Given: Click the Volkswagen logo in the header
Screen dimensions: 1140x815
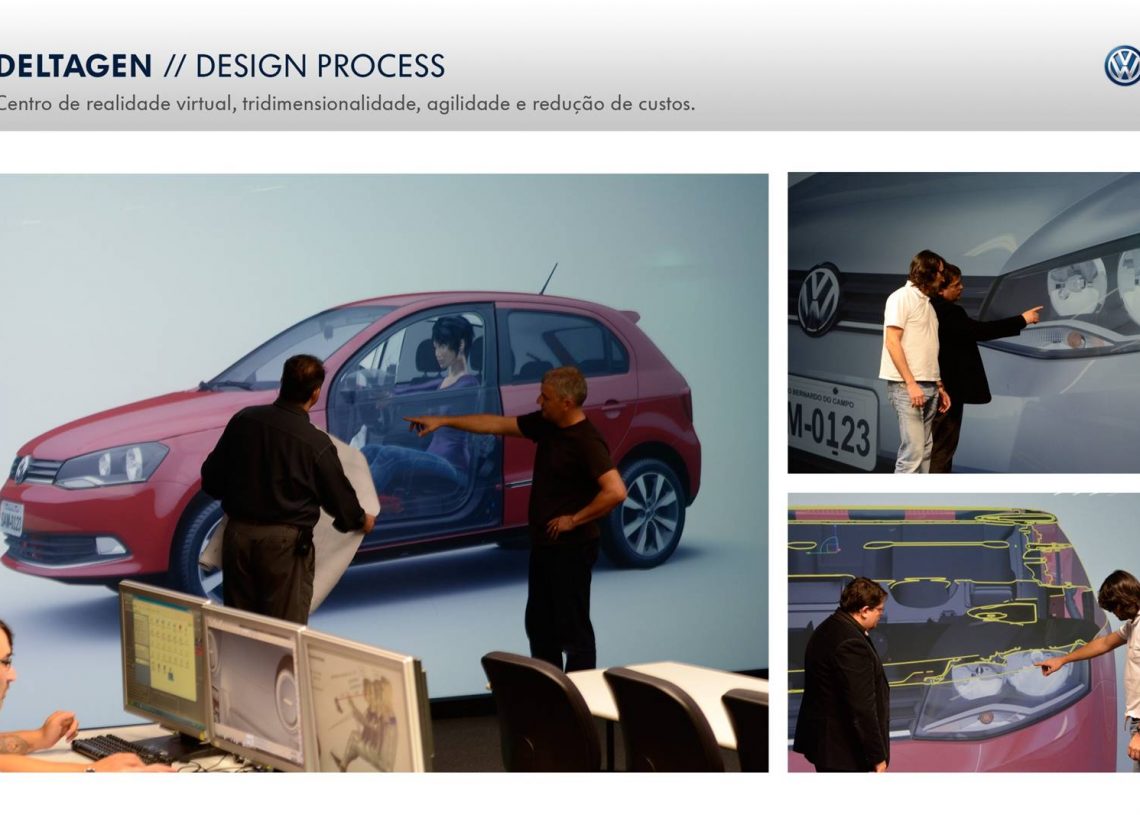Looking at the screenshot, I should 1121,66.
